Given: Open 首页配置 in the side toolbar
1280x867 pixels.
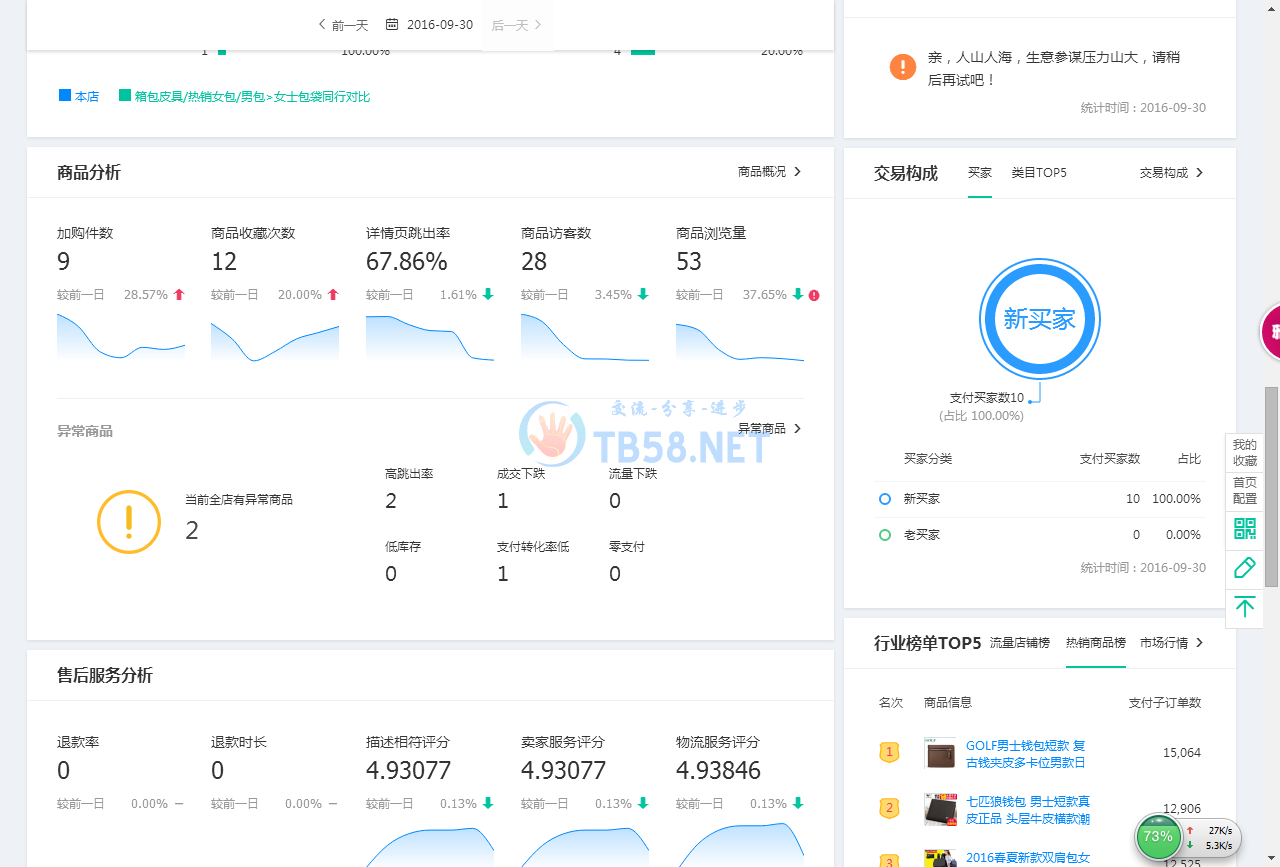Looking at the screenshot, I should pyautogui.click(x=1245, y=490).
